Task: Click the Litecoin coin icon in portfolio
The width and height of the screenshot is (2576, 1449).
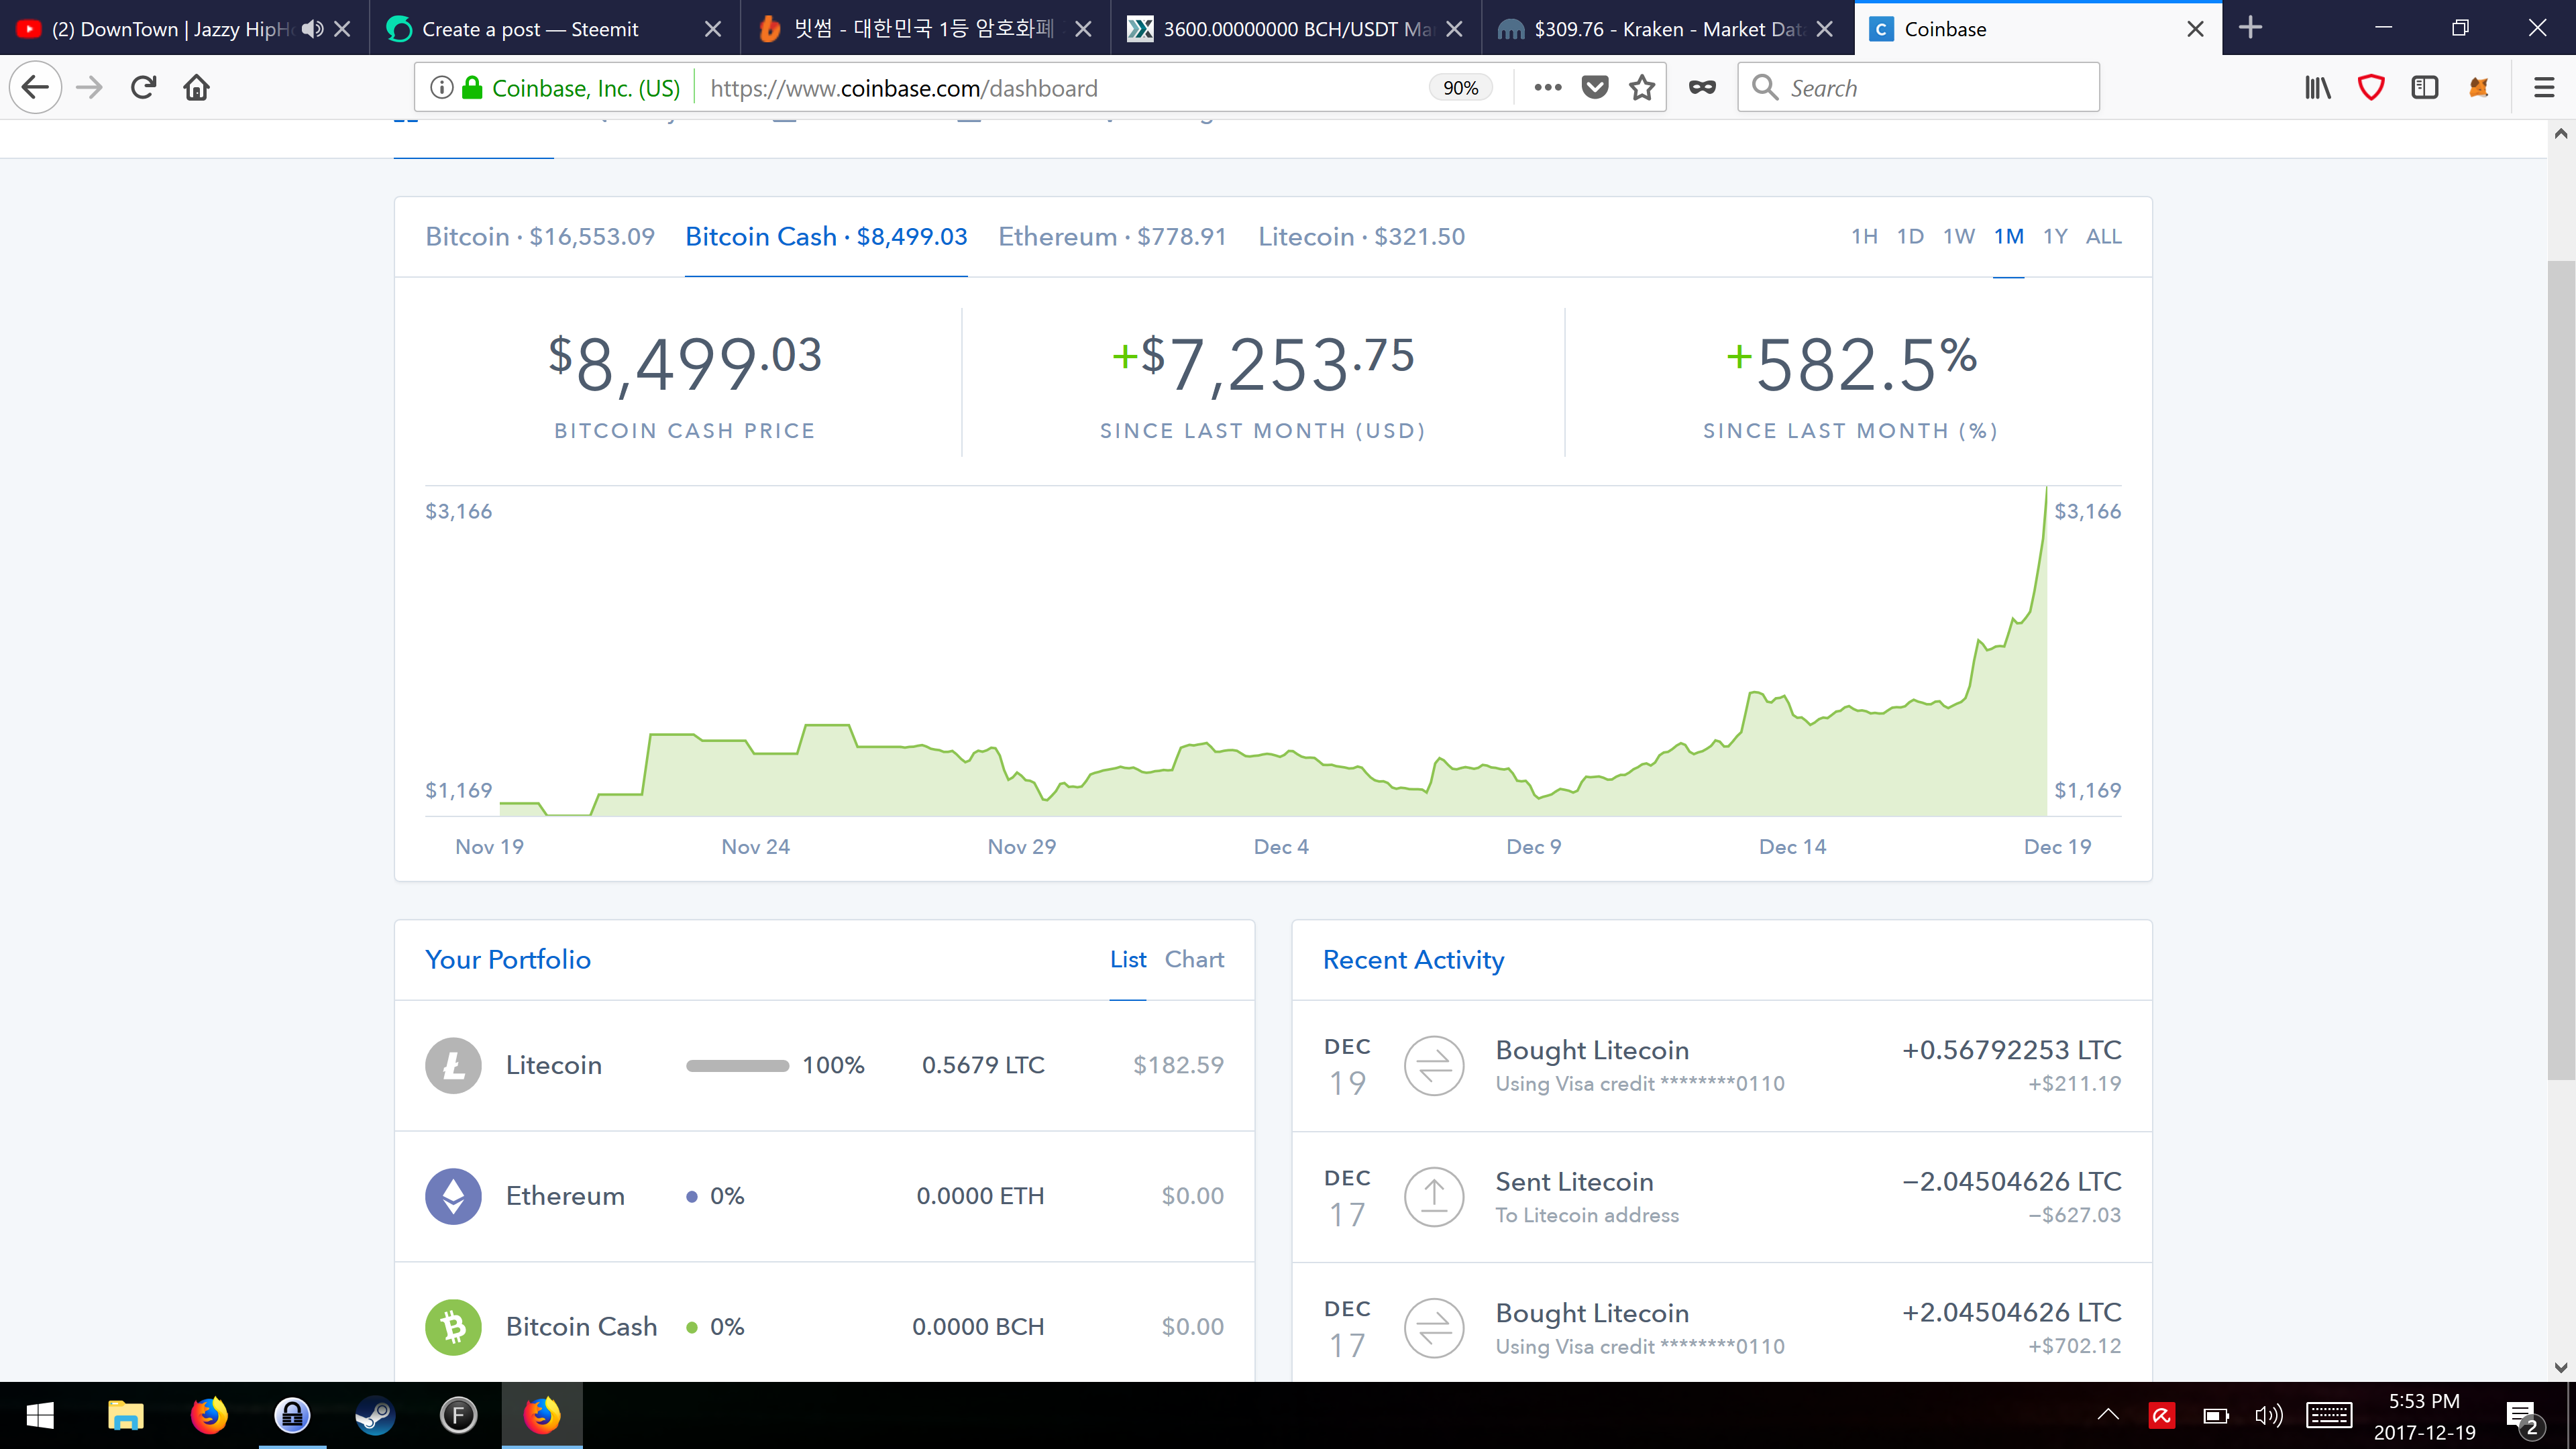Action: [453, 1065]
